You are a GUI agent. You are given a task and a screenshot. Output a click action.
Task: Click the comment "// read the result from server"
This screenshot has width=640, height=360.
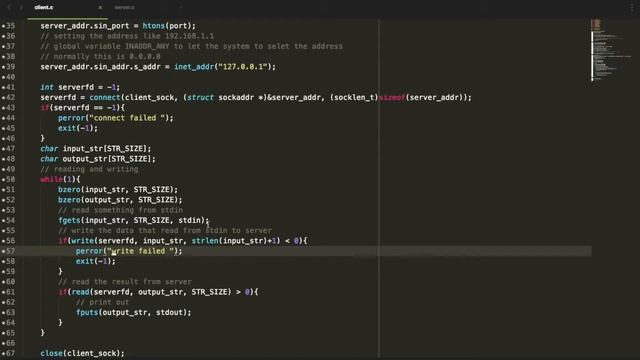coord(125,282)
